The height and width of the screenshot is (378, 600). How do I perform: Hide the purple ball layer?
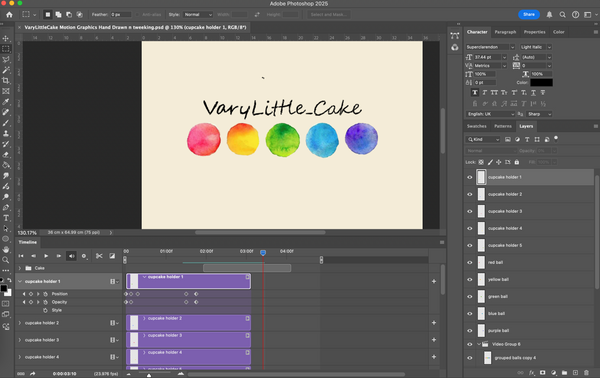click(x=470, y=331)
